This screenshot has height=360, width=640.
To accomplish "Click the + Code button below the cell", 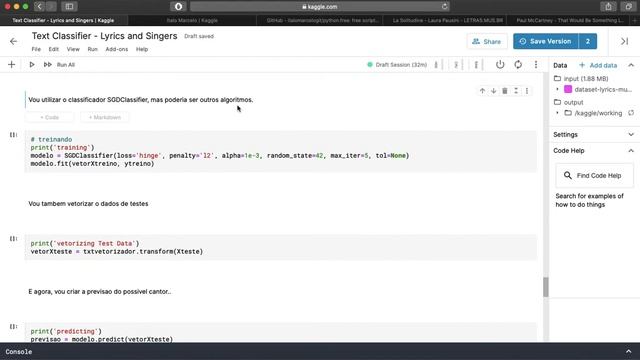I will [49, 118].
